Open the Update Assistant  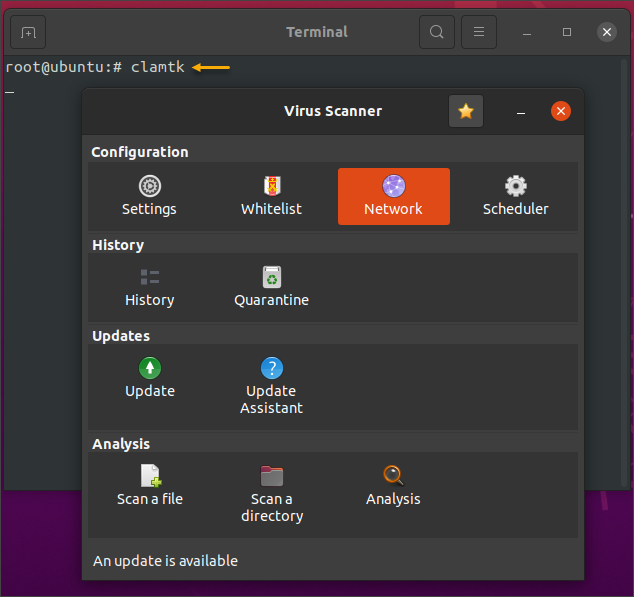272,386
